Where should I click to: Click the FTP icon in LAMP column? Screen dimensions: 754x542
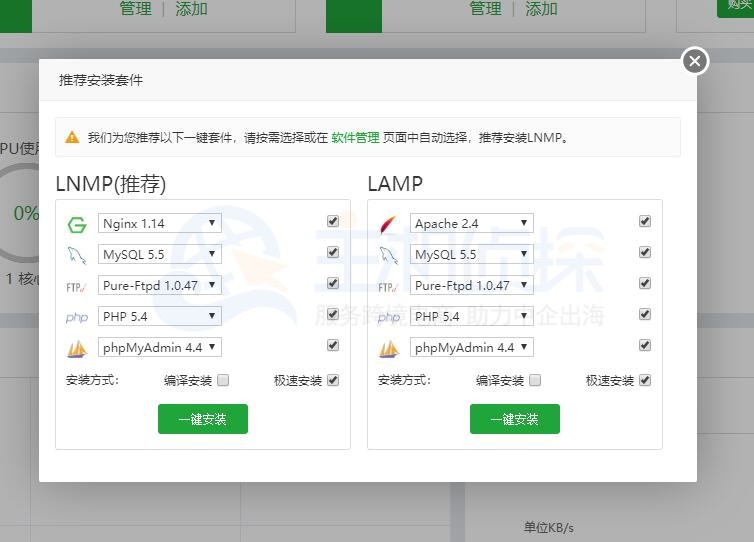(389, 286)
